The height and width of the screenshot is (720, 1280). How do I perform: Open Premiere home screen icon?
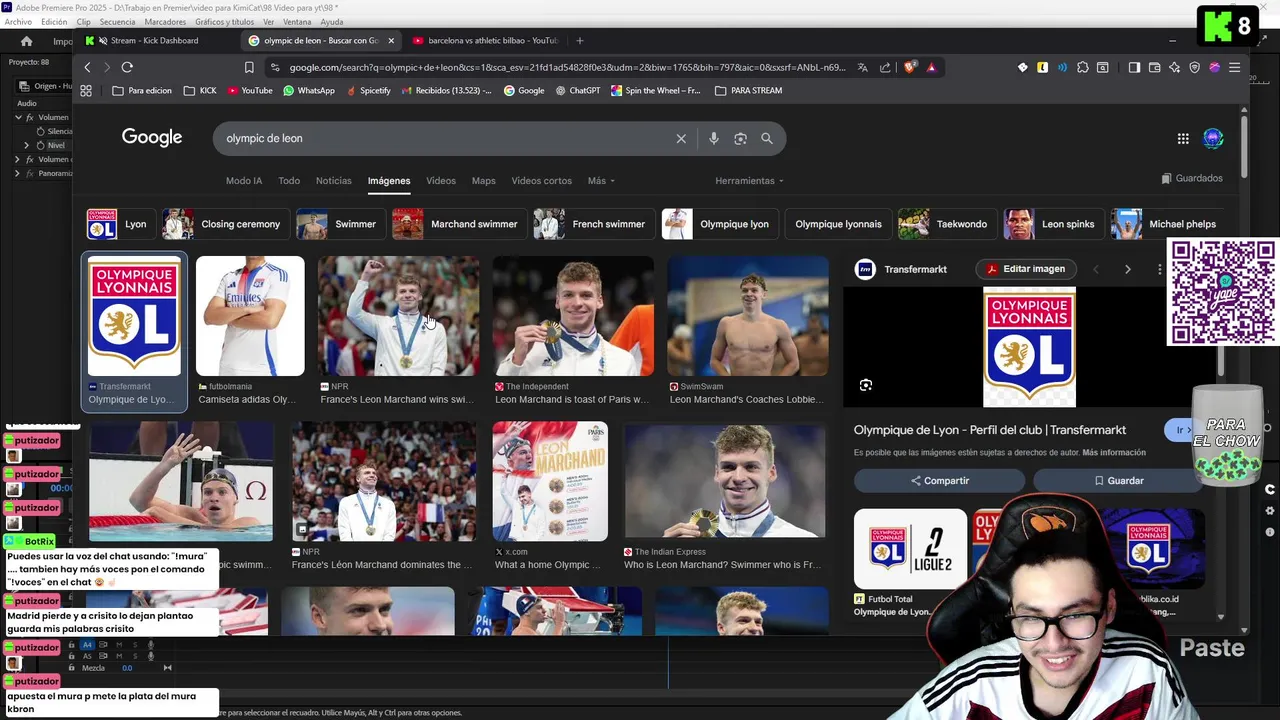click(x=26, y=41)
